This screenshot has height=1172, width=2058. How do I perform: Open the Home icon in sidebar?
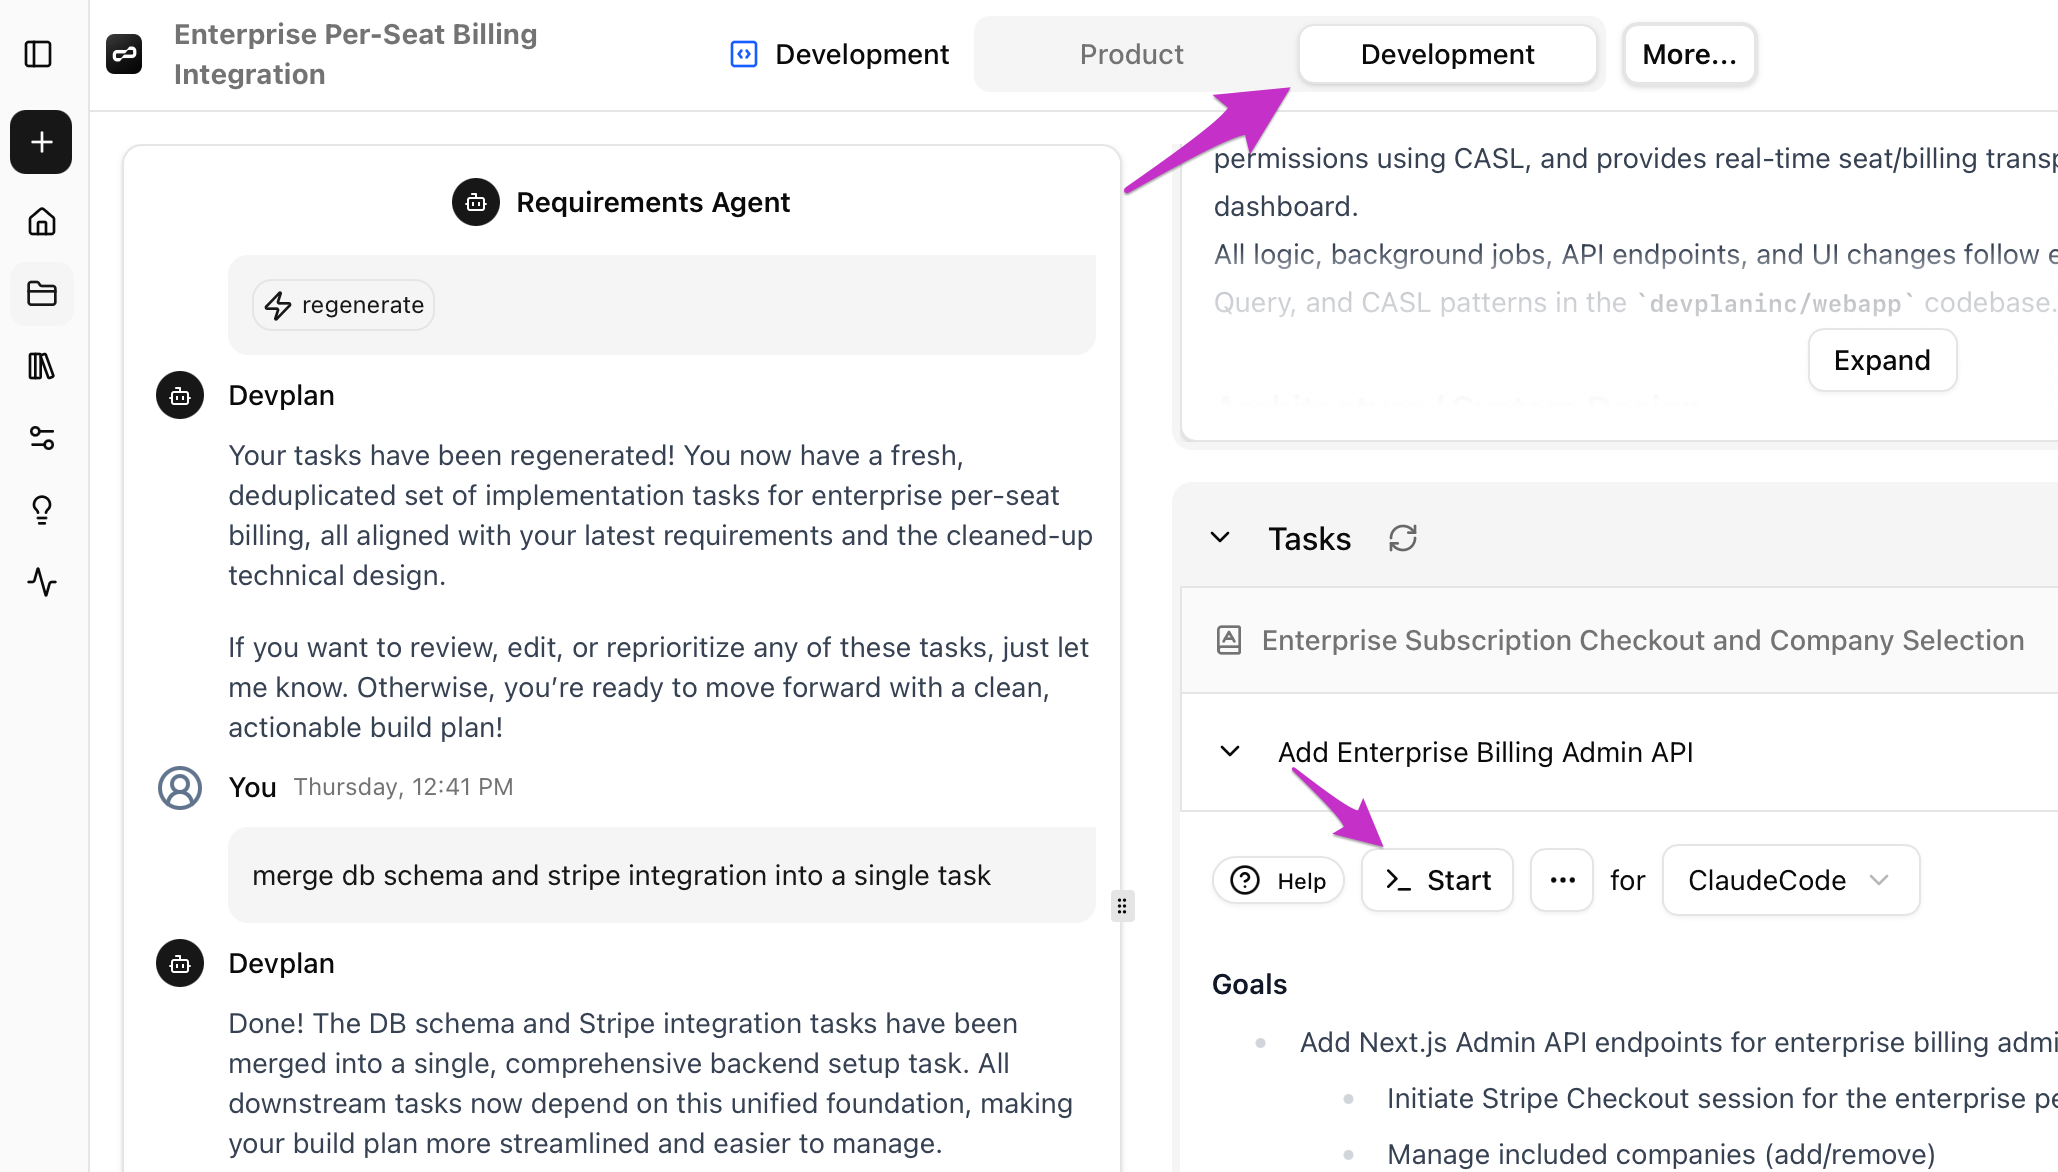tap(41, 221)
